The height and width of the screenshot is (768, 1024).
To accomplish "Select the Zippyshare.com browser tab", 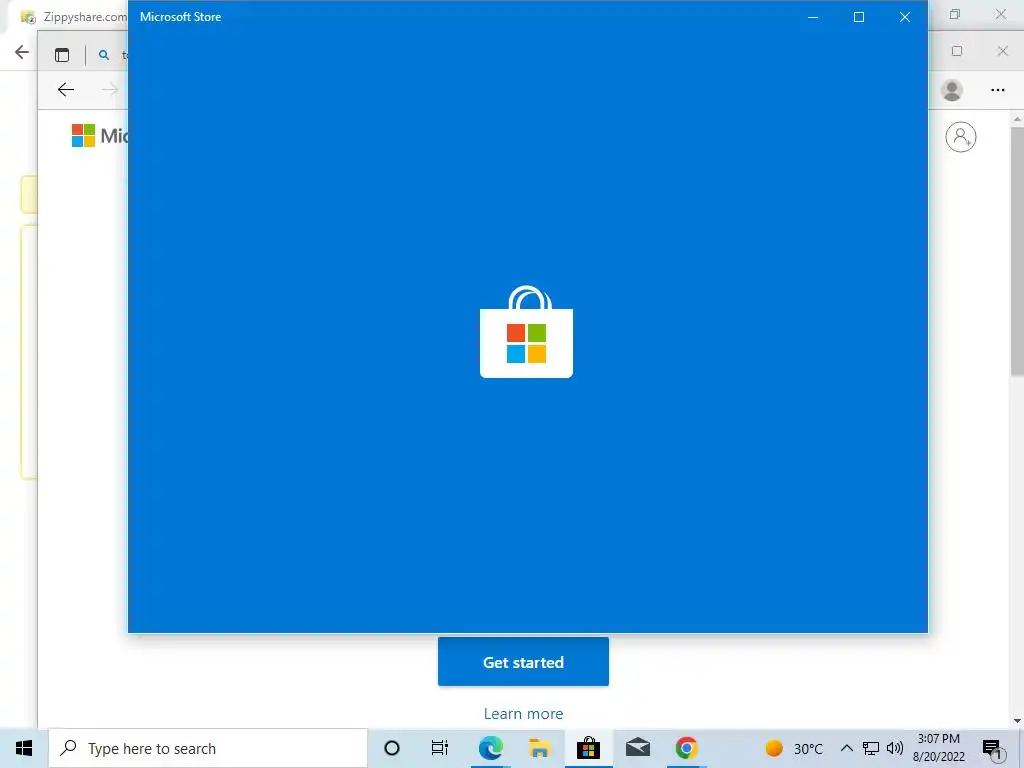I will (x=73, y=17).
